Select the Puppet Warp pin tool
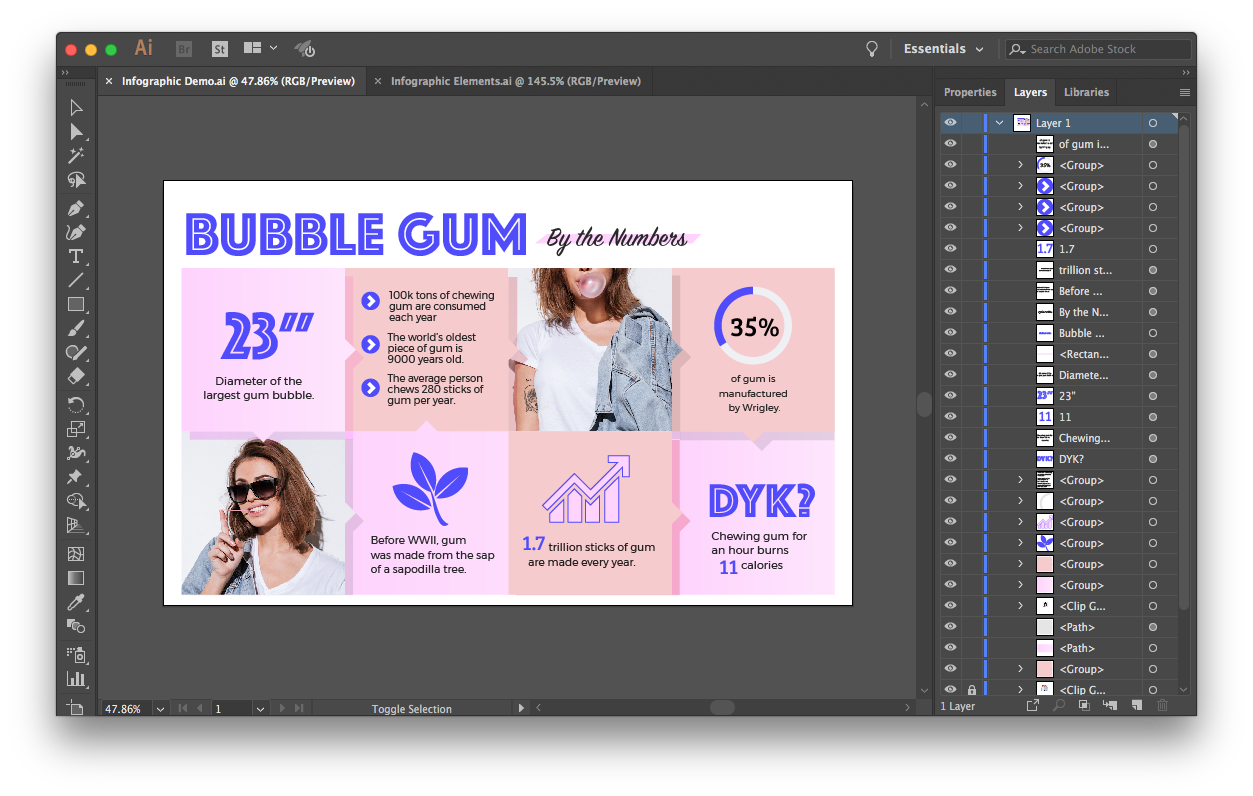The height and width of the screenshot is (796, 1253). point(76,477)
